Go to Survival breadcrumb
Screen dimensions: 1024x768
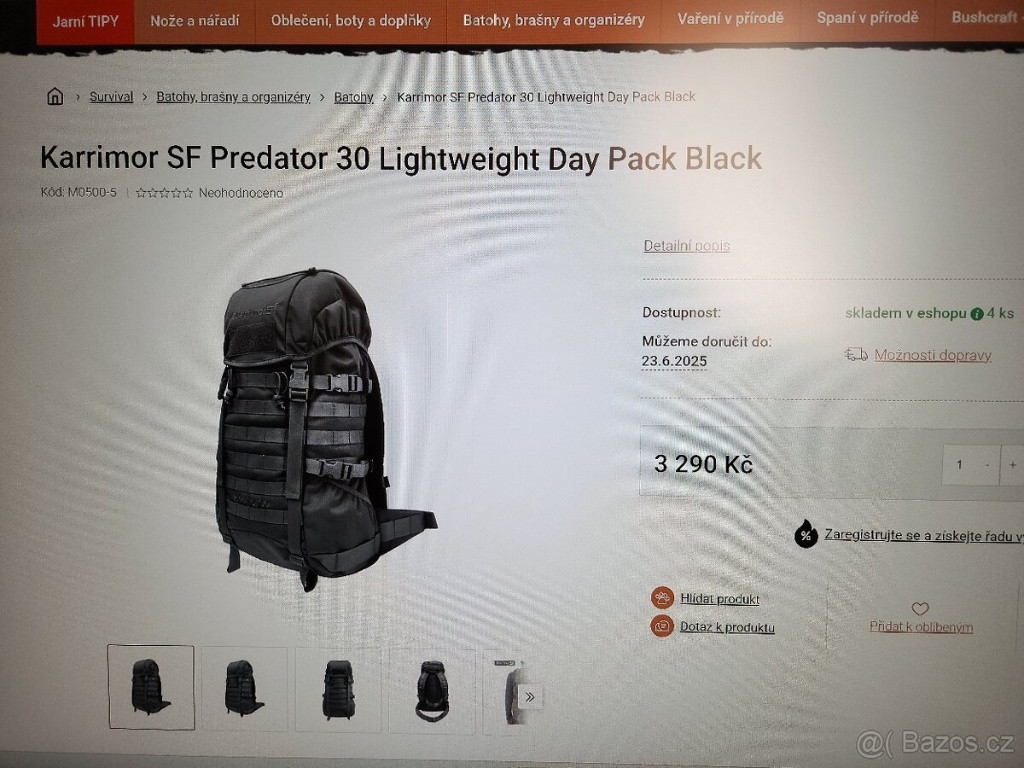(x=111, y=97)
